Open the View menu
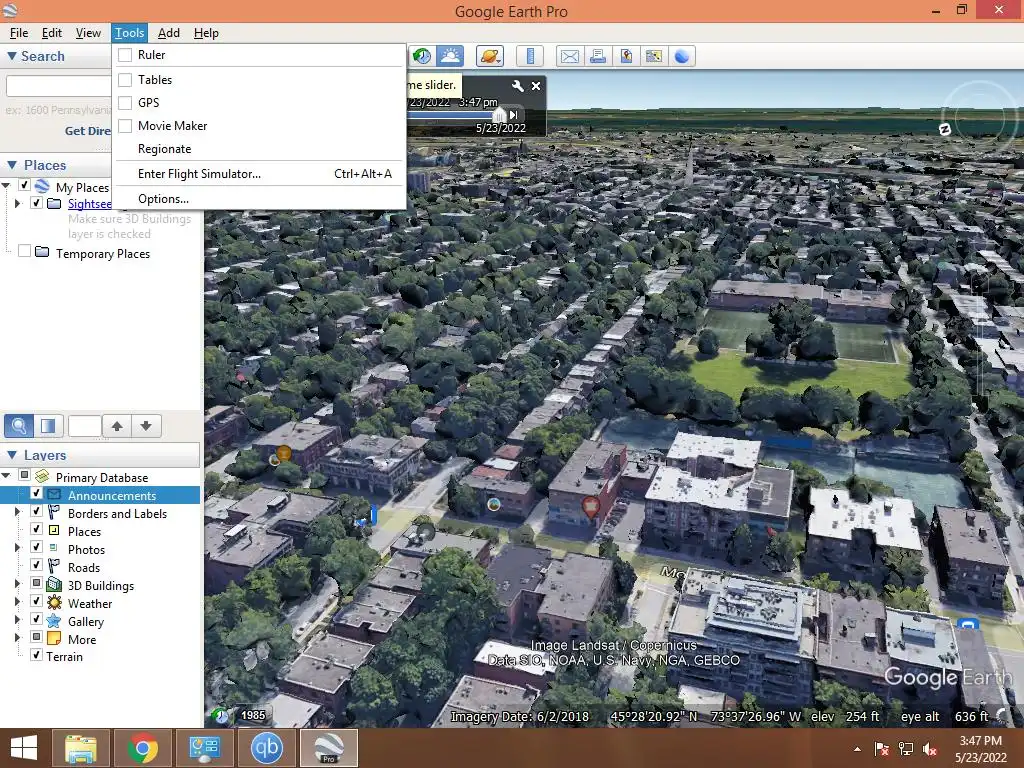1024x768 pixels. 88,33
